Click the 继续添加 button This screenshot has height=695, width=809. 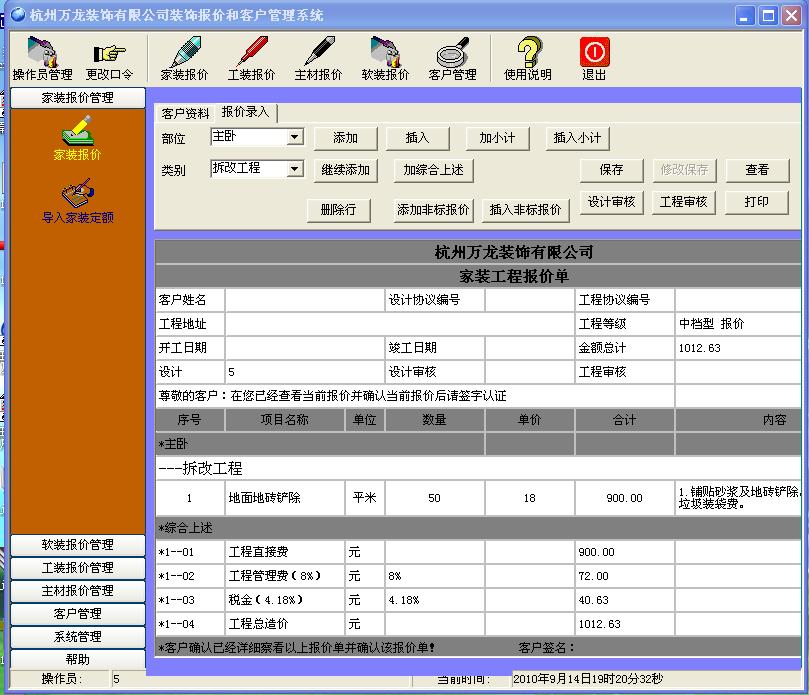point(345,170)
